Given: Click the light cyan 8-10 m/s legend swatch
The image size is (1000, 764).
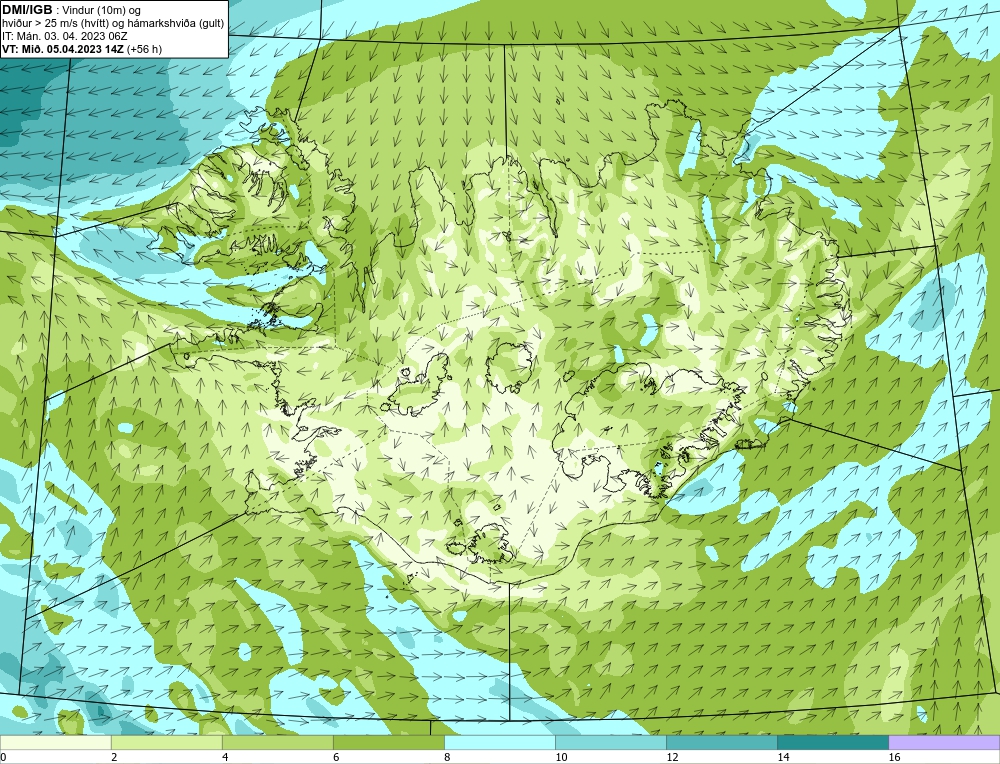Looking at the screenshot, I should click(x=500, y=742).
